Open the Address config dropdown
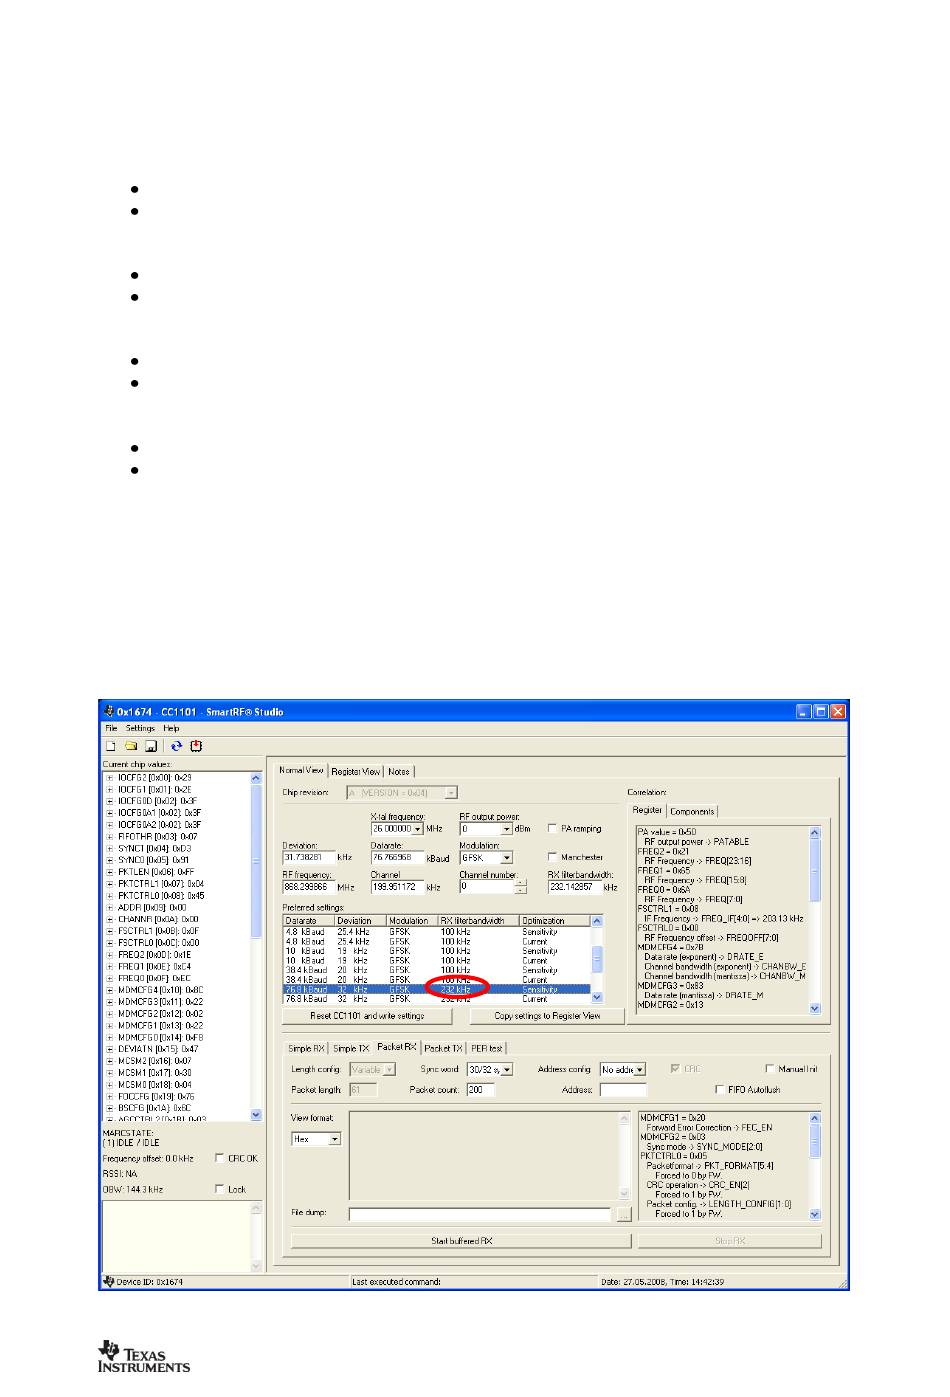950x1397 pixels. tap(640, 1069)
